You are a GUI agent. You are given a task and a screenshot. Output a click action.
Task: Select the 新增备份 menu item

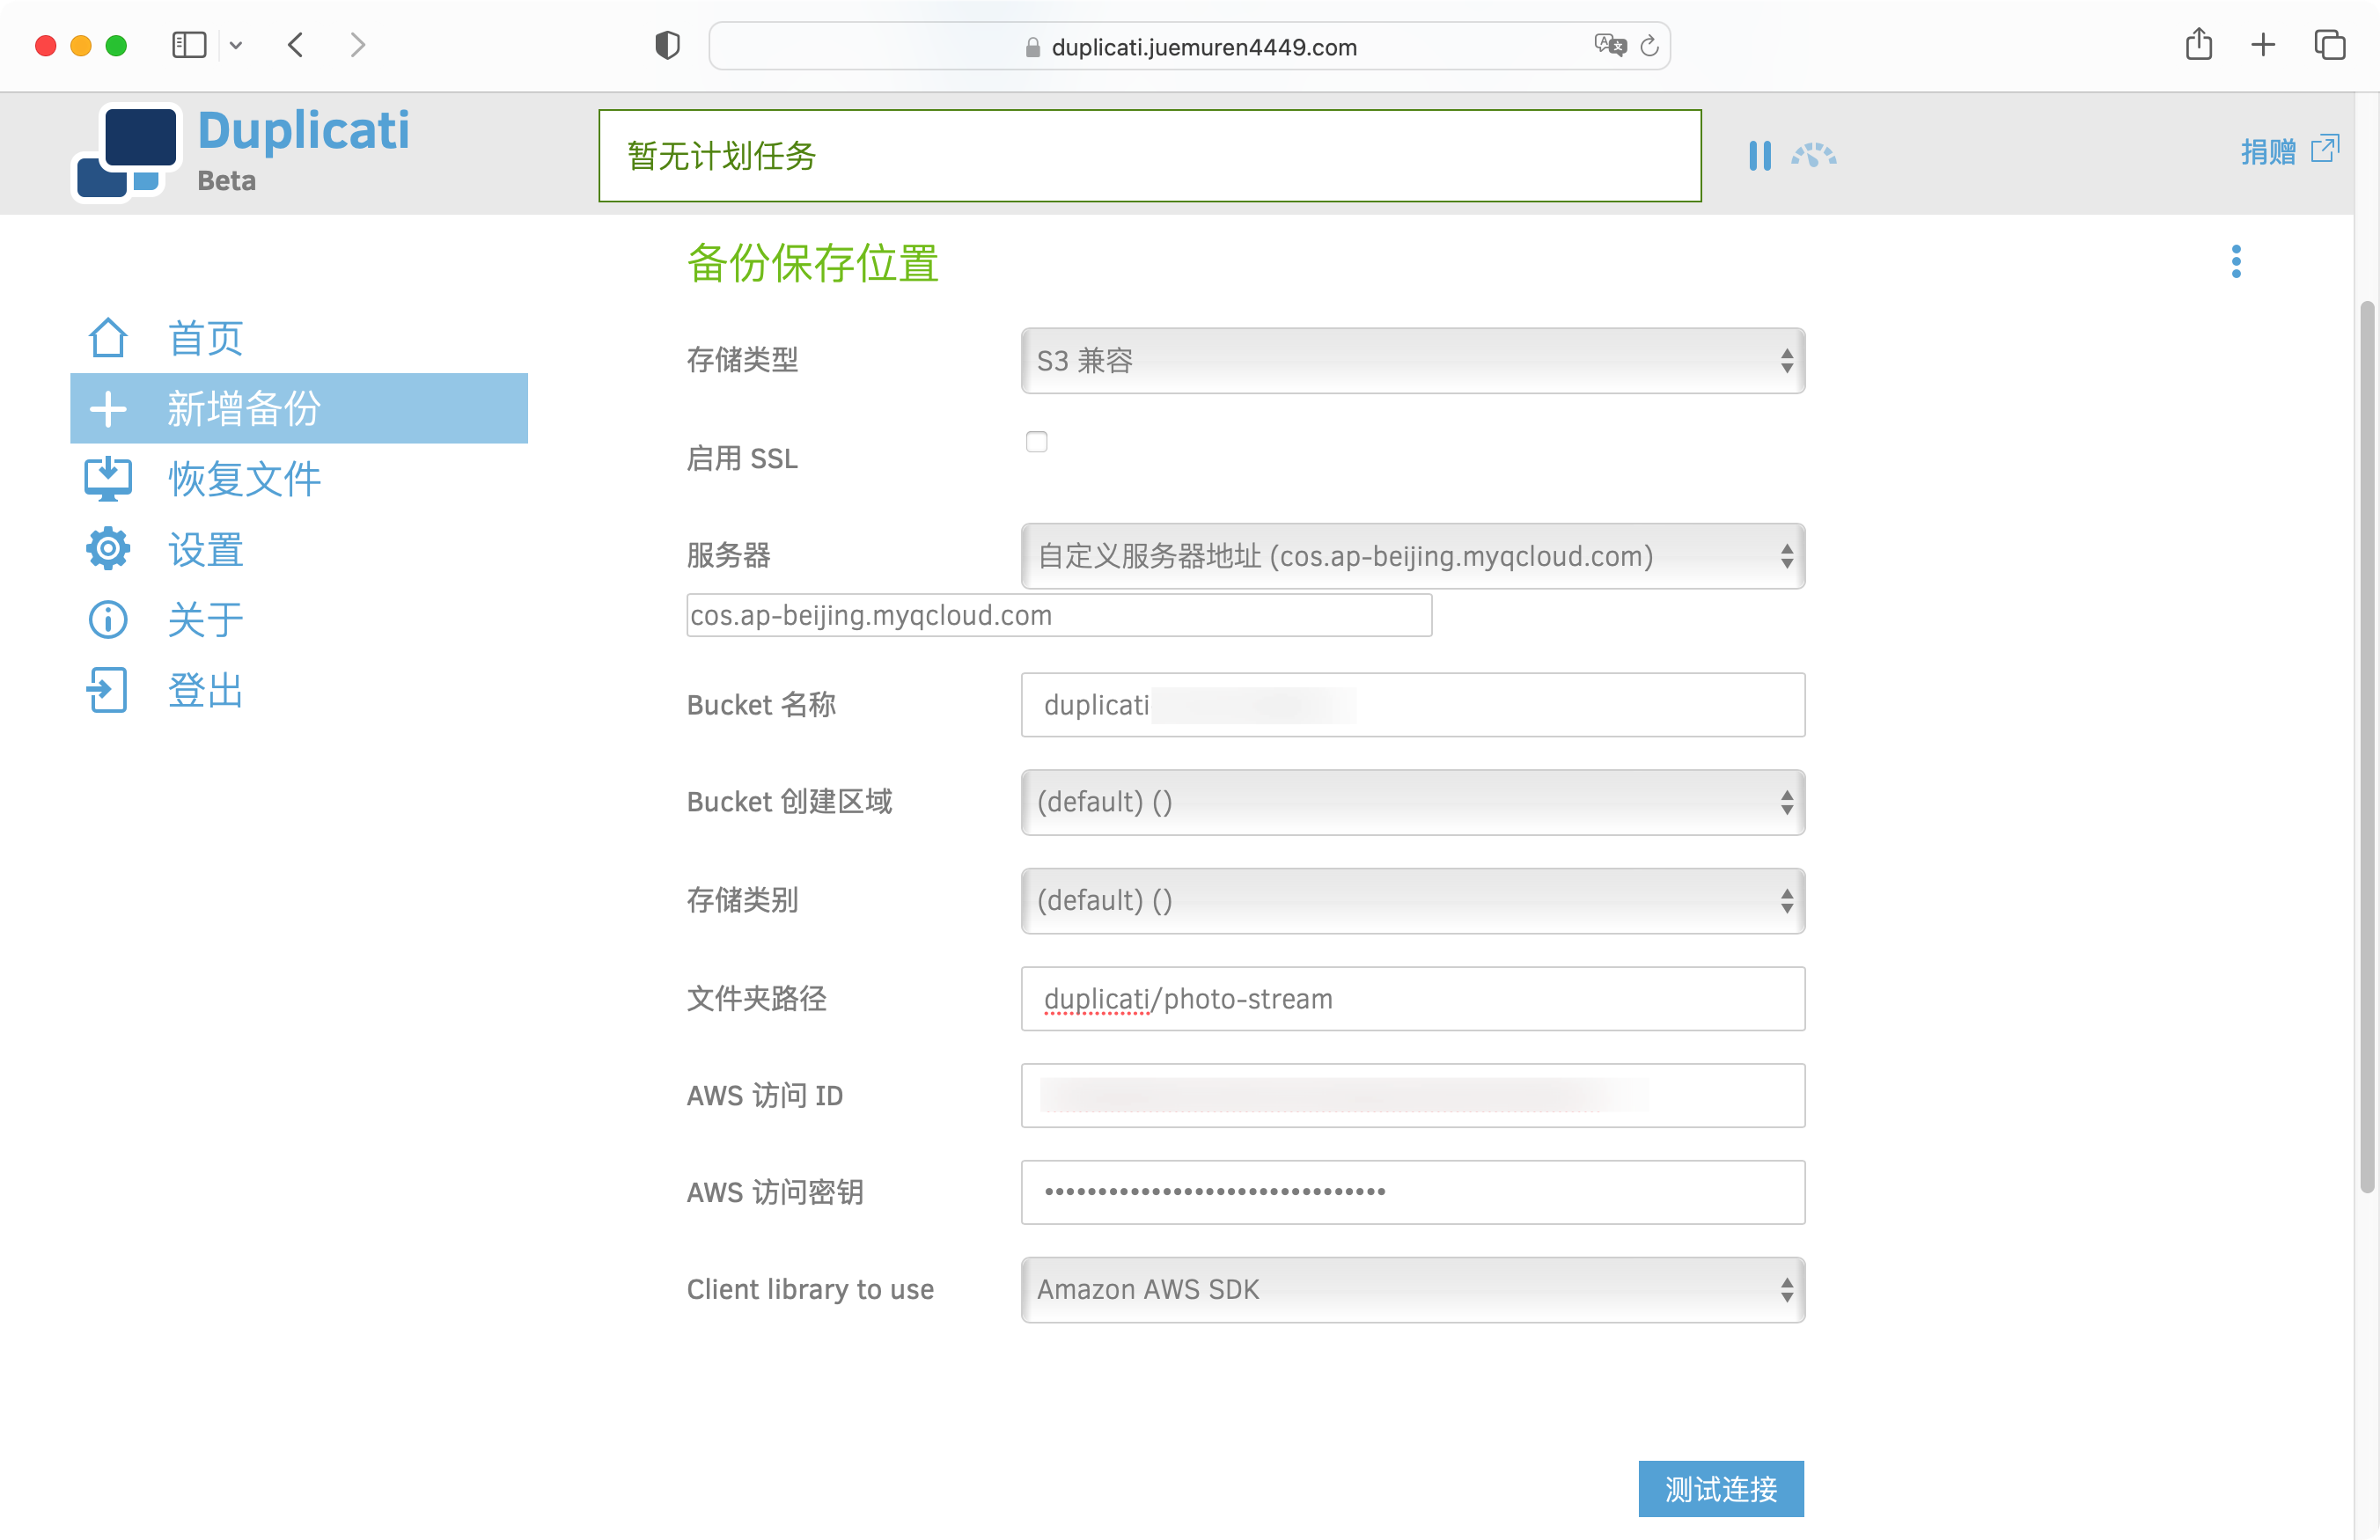pyautogui.click(x=298, y=408)
